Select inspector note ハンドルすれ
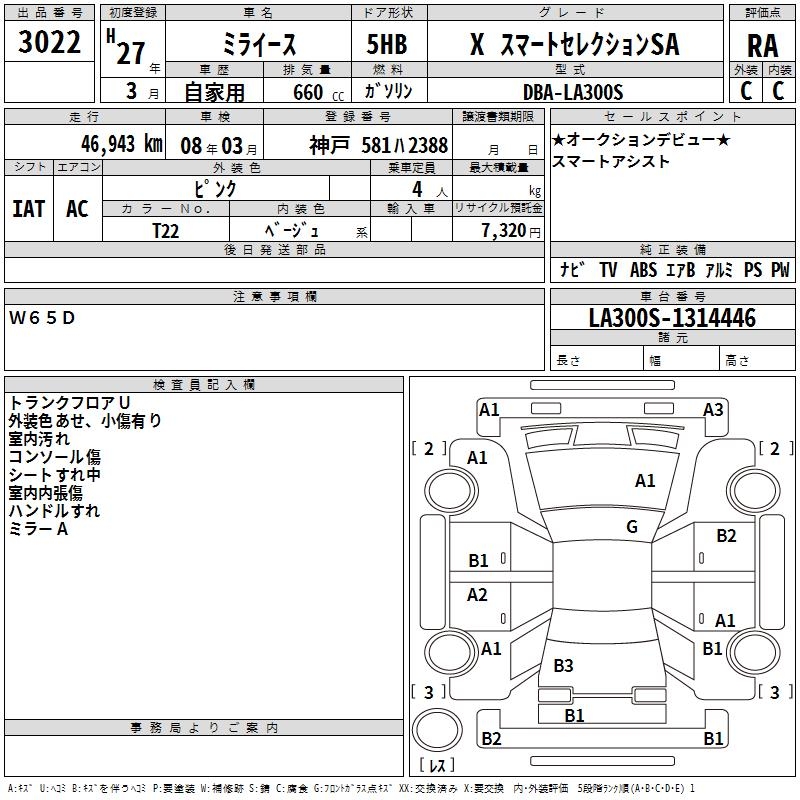Image resolution: width=800 pixels, height=800 pixels. pyautogui.click(x=54, y=511)
